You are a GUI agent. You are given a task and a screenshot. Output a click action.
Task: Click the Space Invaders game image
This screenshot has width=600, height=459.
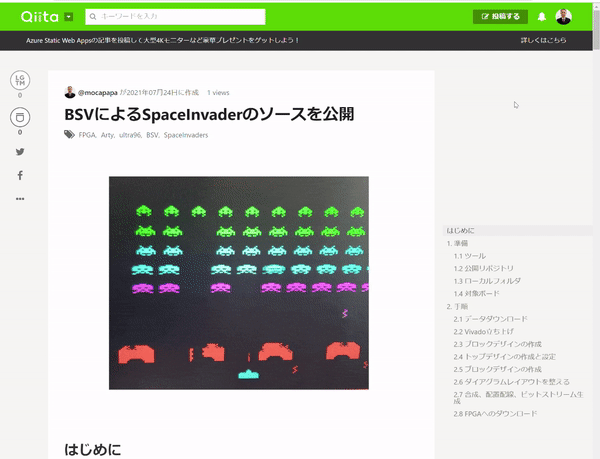[x=238, y=282]
